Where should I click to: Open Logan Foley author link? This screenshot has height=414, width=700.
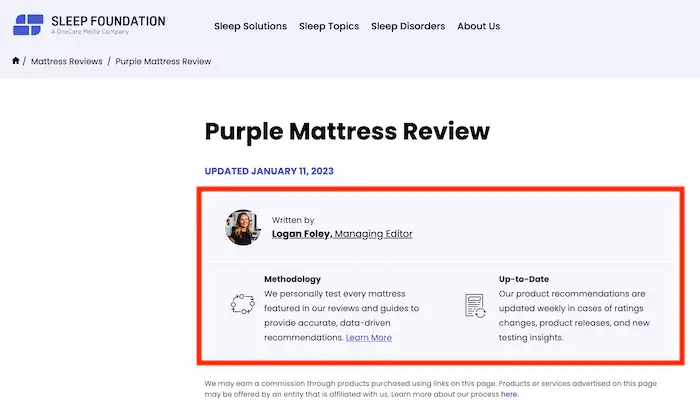tap(301, 234)
